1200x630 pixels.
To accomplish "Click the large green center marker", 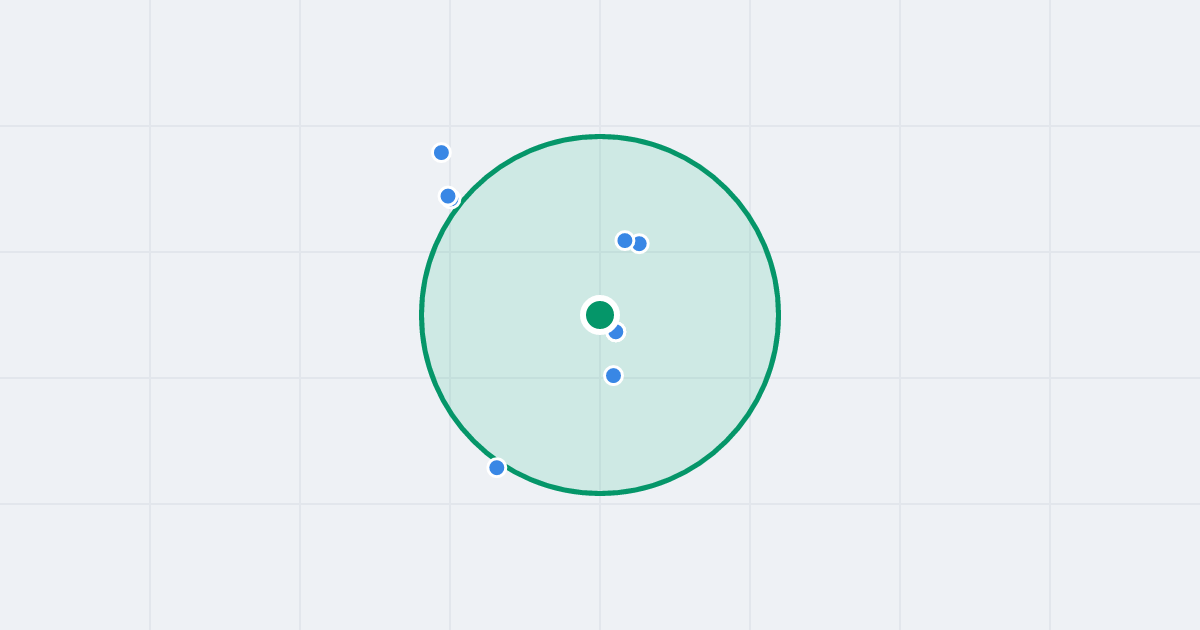I will 600,315.
